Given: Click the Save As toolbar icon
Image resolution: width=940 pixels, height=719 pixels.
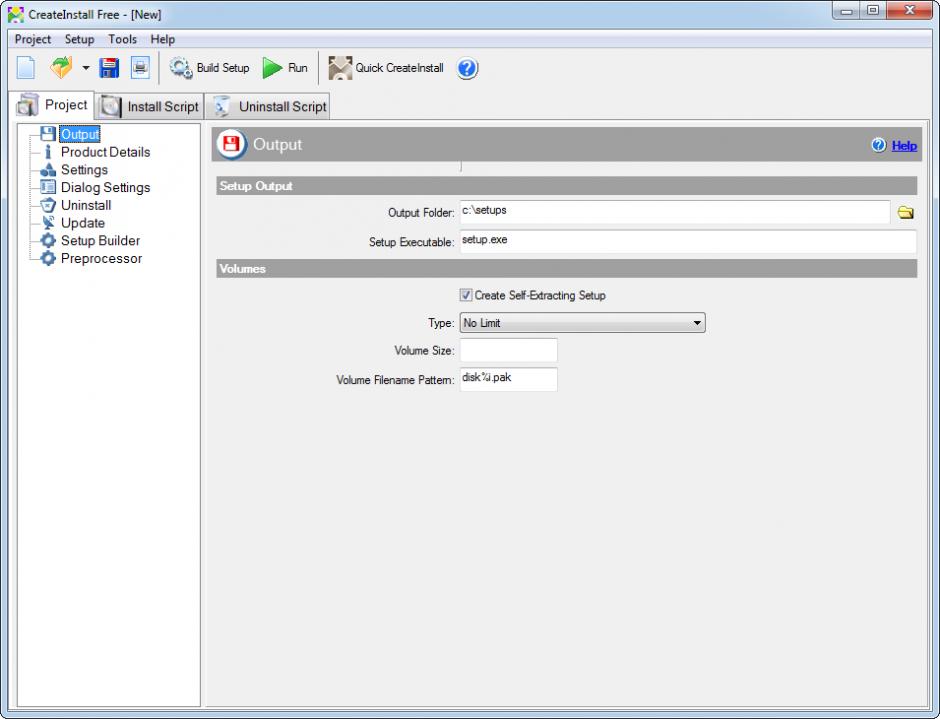Looking at the screenshot, I should [140, 68].
